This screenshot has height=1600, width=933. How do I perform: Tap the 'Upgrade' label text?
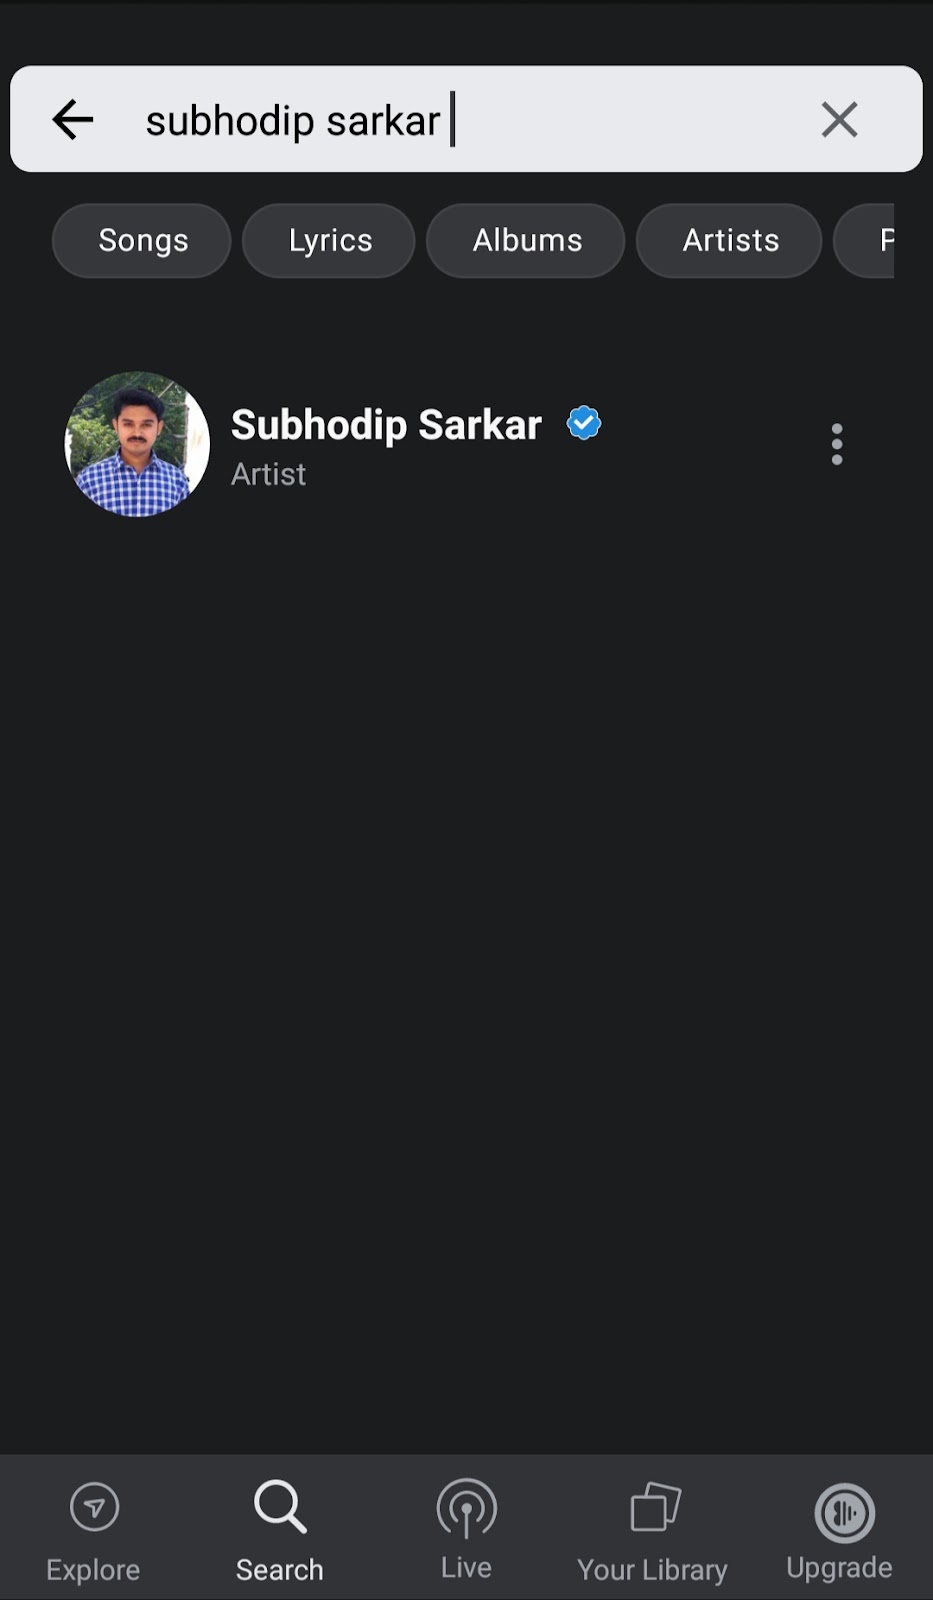coord(839,1568)
